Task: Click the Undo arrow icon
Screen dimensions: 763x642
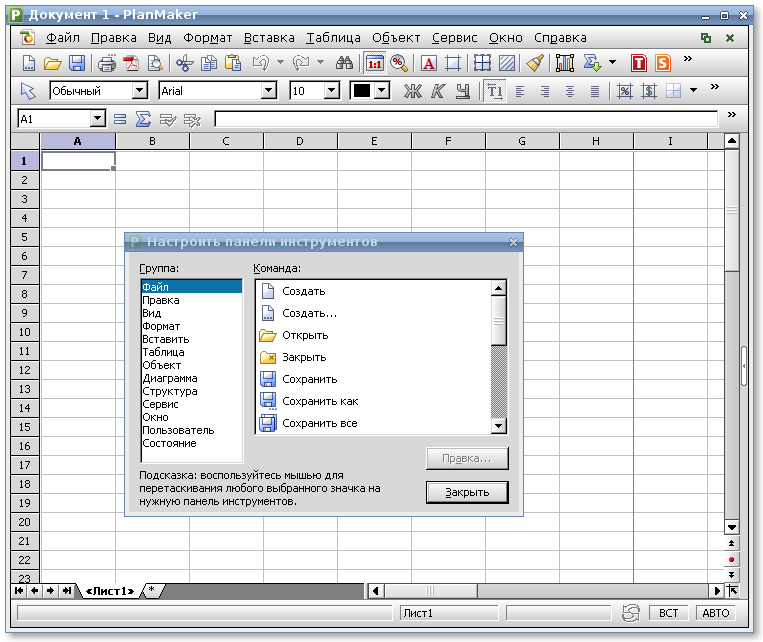Action: click(261, 63)
